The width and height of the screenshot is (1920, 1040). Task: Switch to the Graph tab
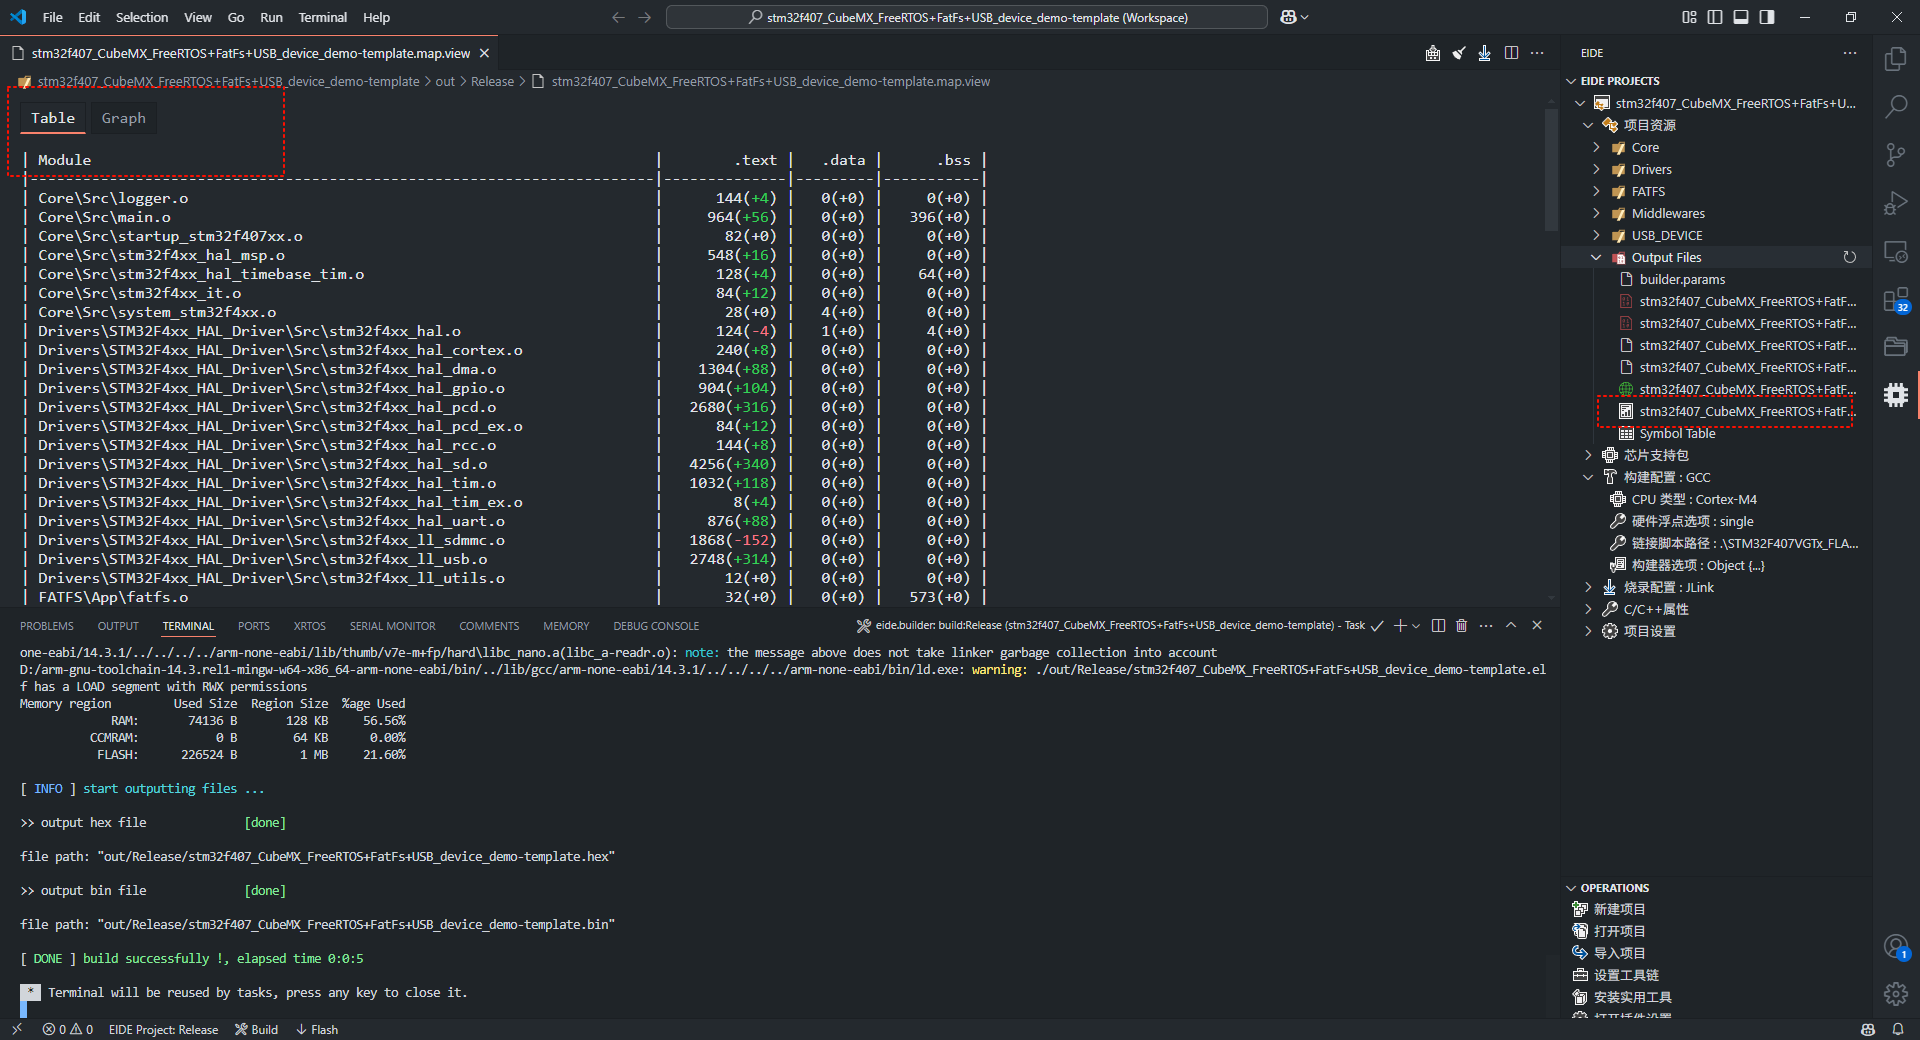click(x=123, y=118)
